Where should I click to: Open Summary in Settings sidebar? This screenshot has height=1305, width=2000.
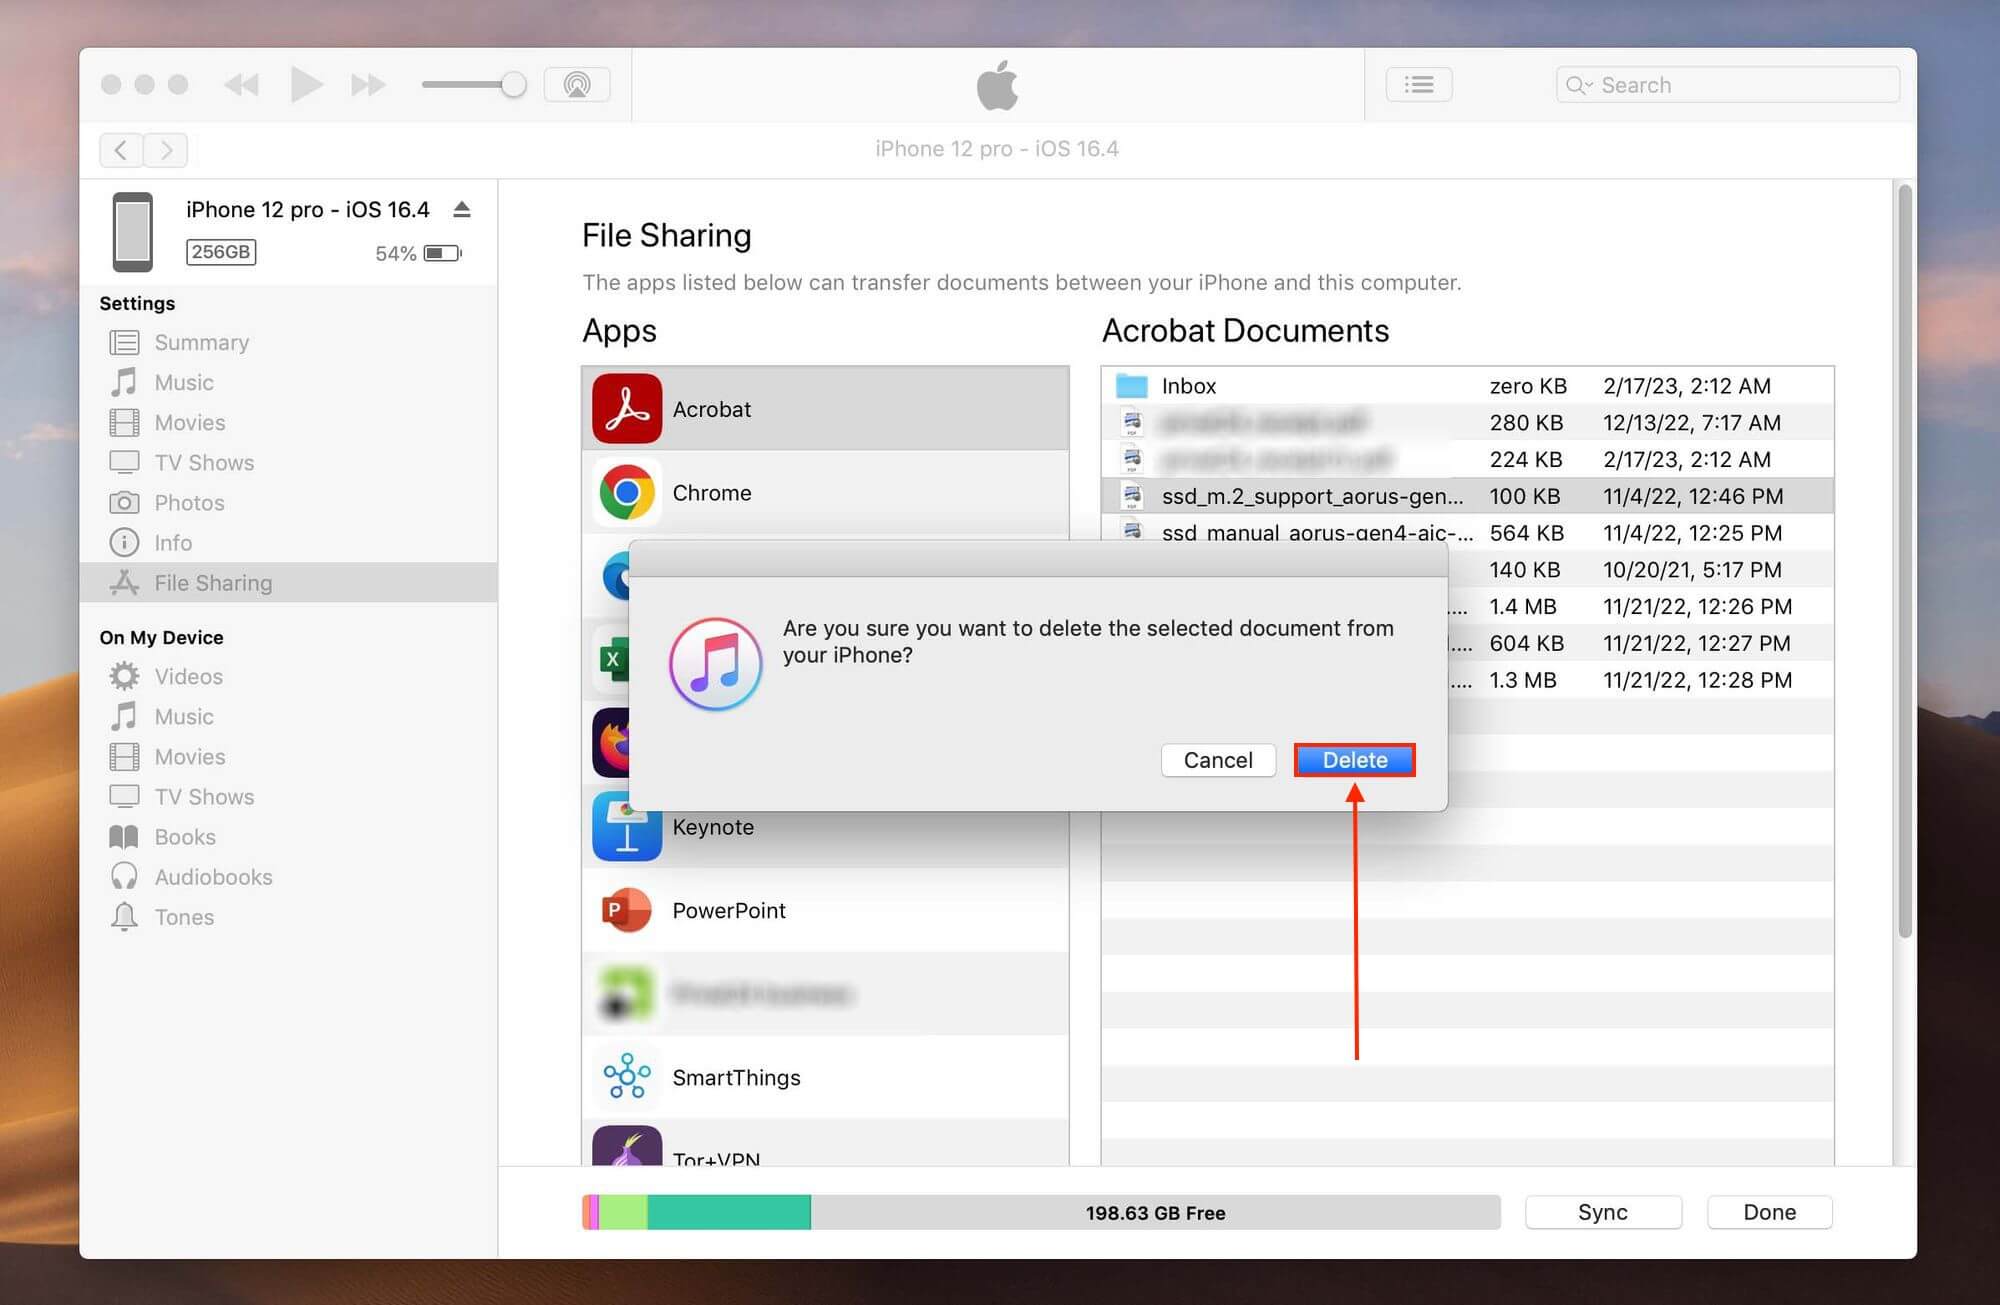(x=288, y=343)
